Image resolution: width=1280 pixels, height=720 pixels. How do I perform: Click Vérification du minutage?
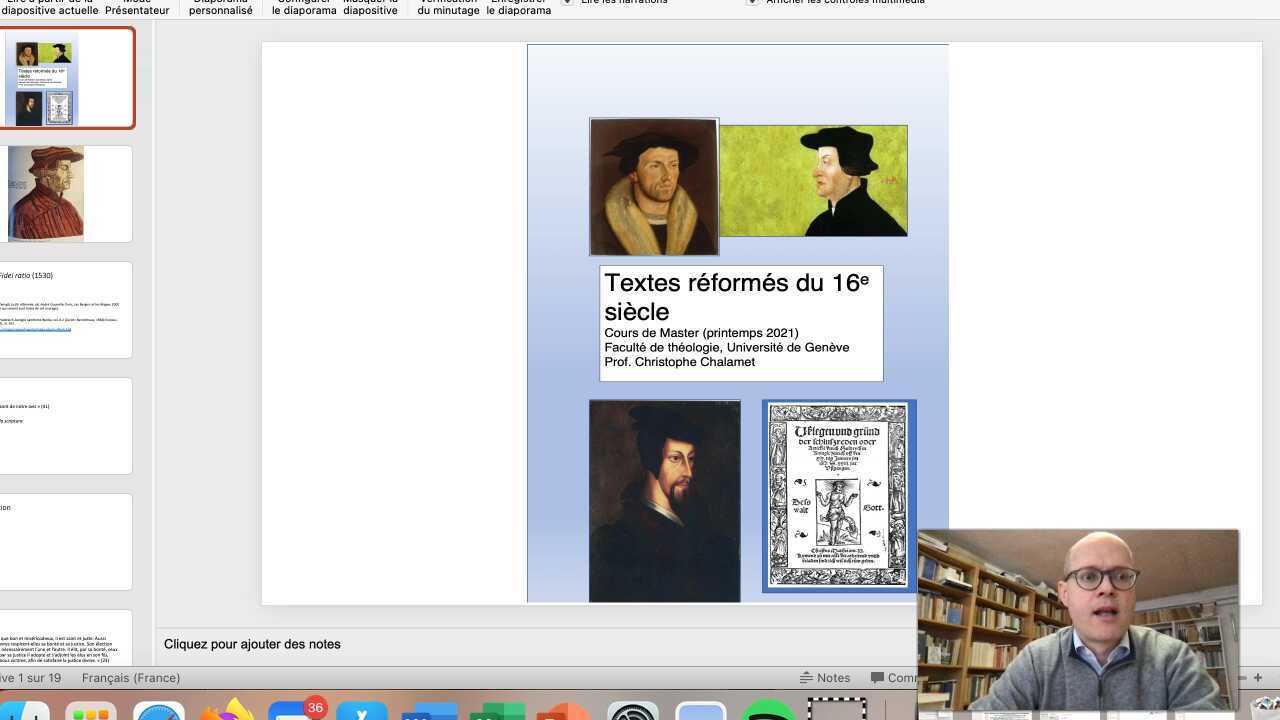click(448, 6)
